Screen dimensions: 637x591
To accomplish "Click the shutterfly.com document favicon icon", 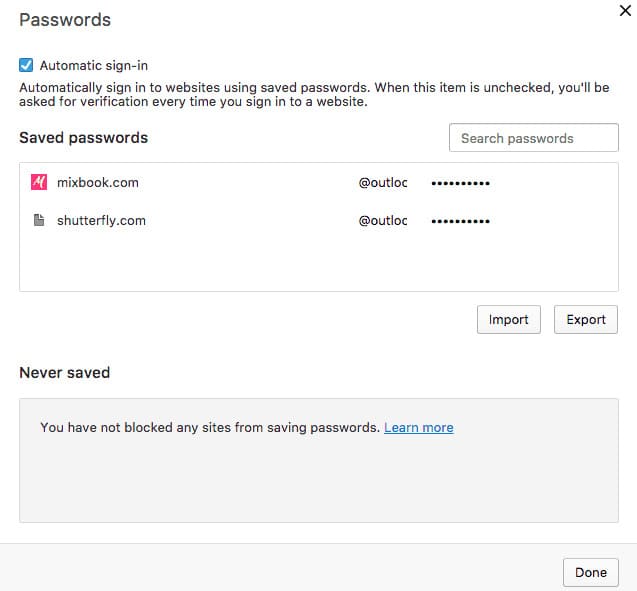I will pos(40,220).
